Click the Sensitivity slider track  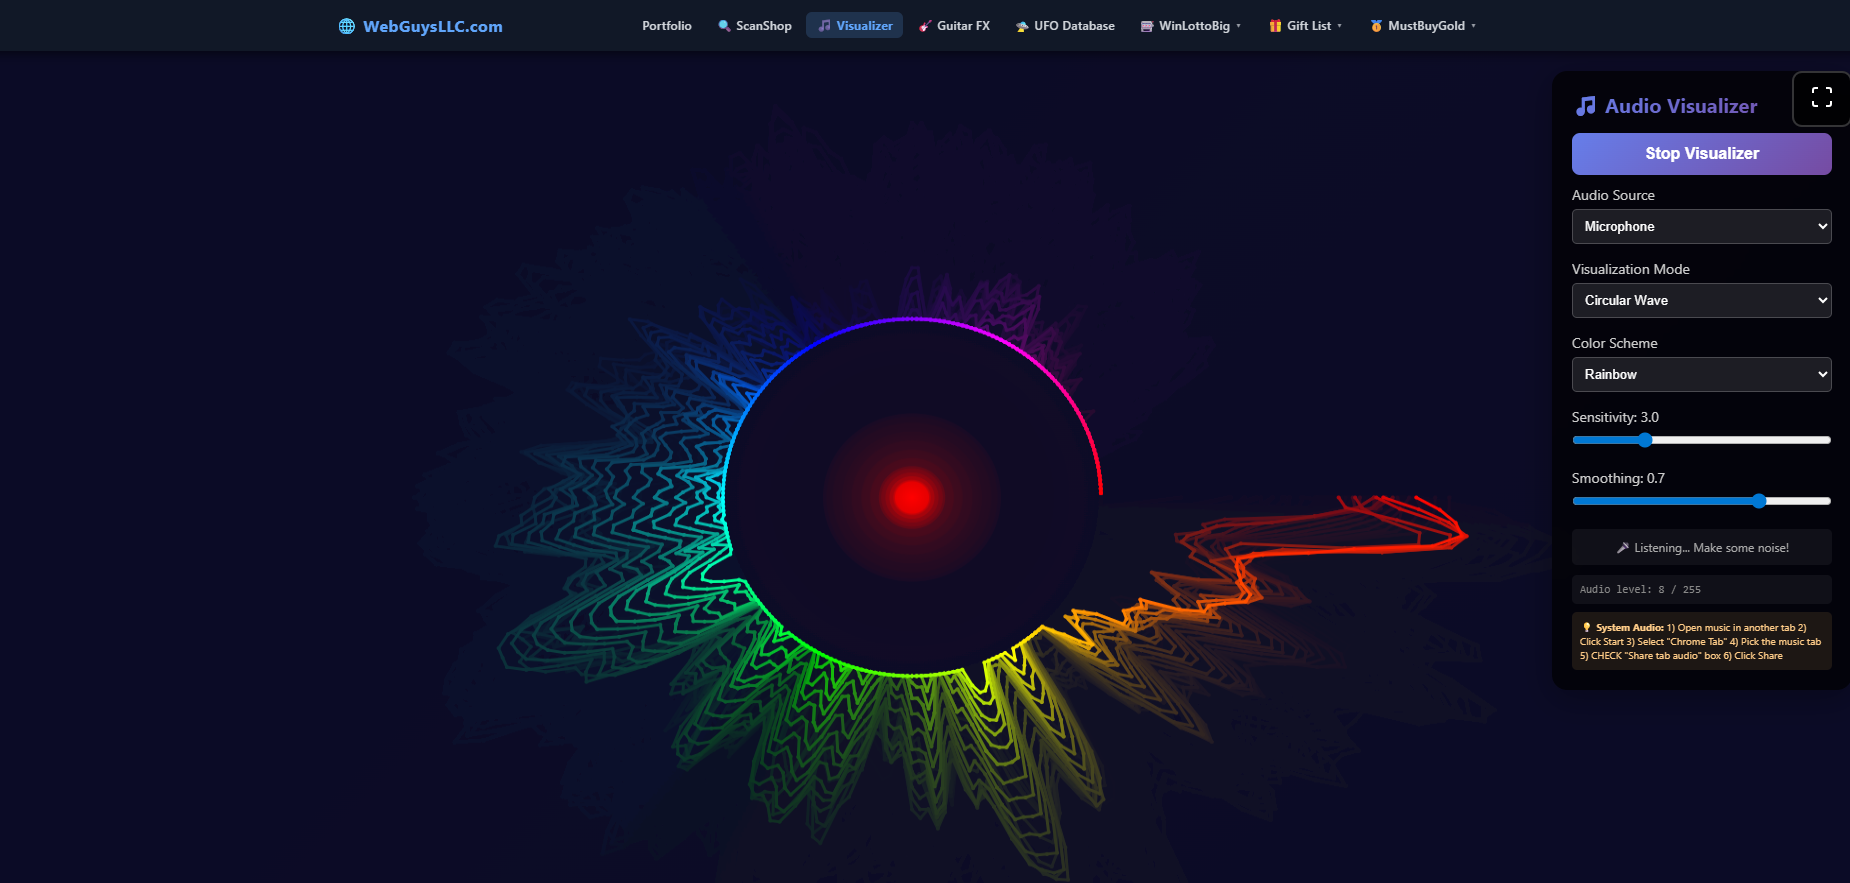click(1701, 440)
